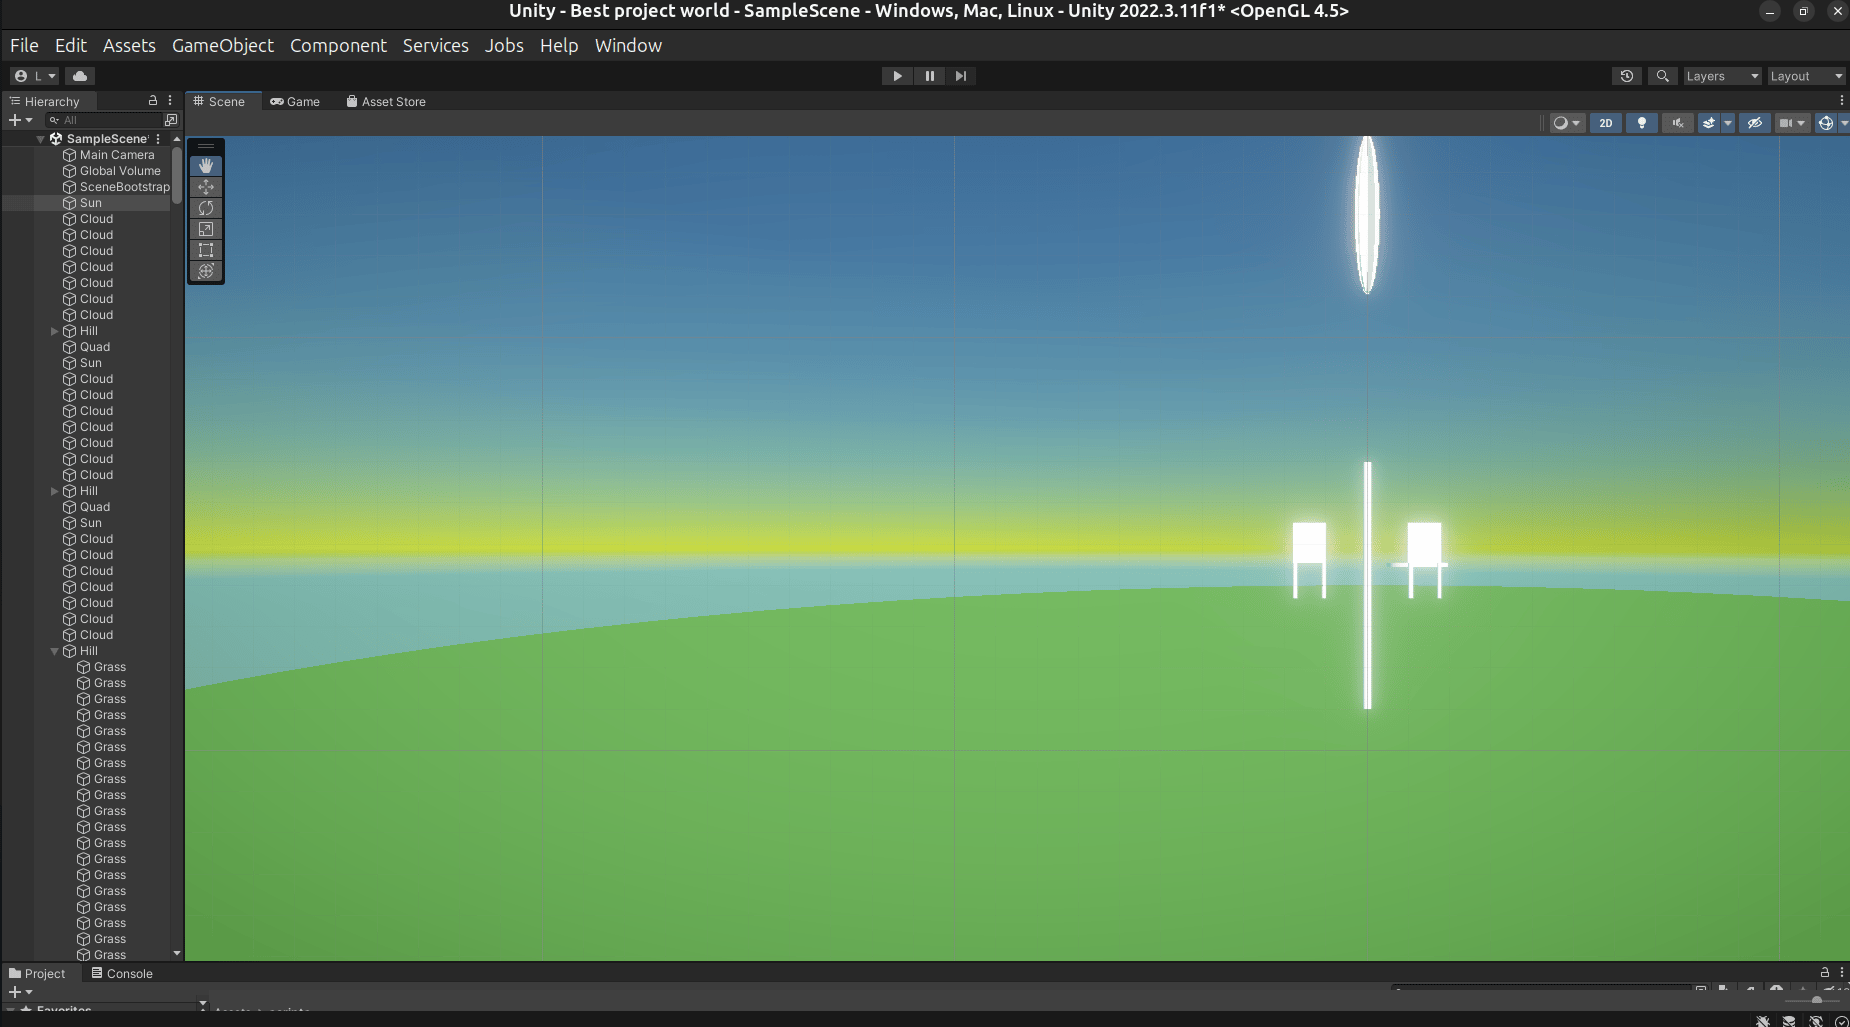This screenshot has width=1850, height=1027.
Task: Toggle scene lighting bulb button
Action: point(1641,123)
